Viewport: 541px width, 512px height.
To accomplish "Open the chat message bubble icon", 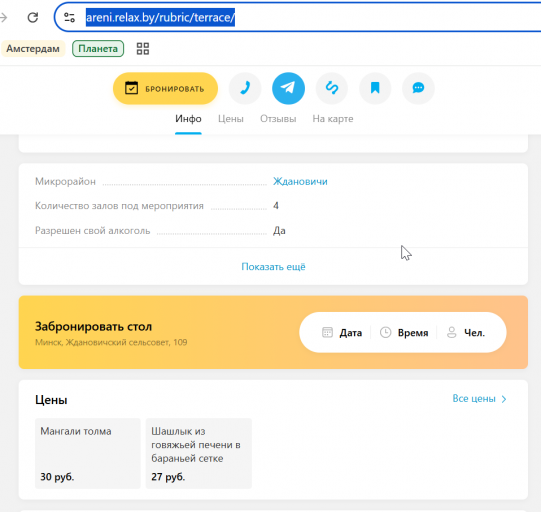I will click(419, 88).
